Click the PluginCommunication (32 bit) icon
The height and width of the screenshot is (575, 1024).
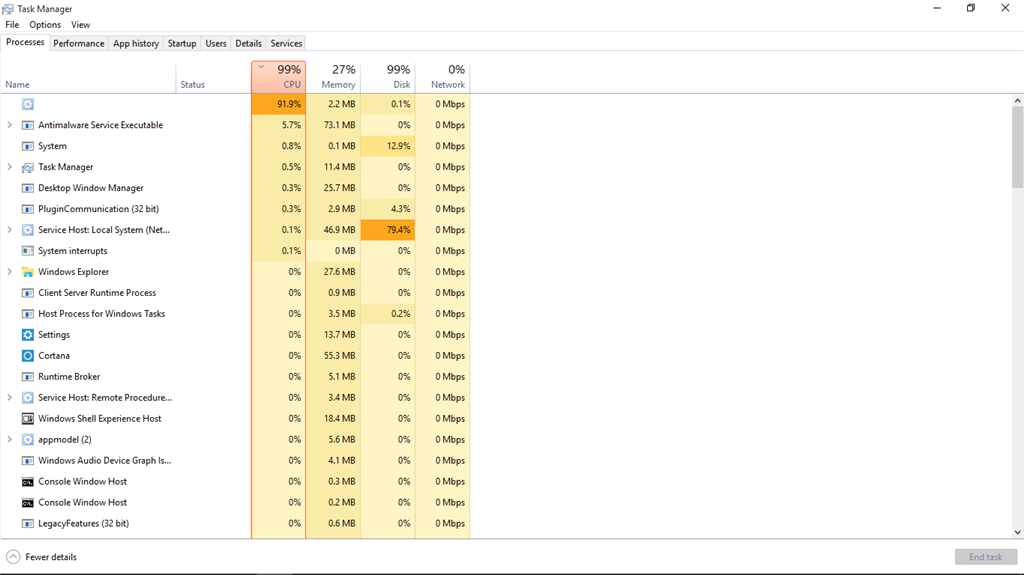point(27,209)
